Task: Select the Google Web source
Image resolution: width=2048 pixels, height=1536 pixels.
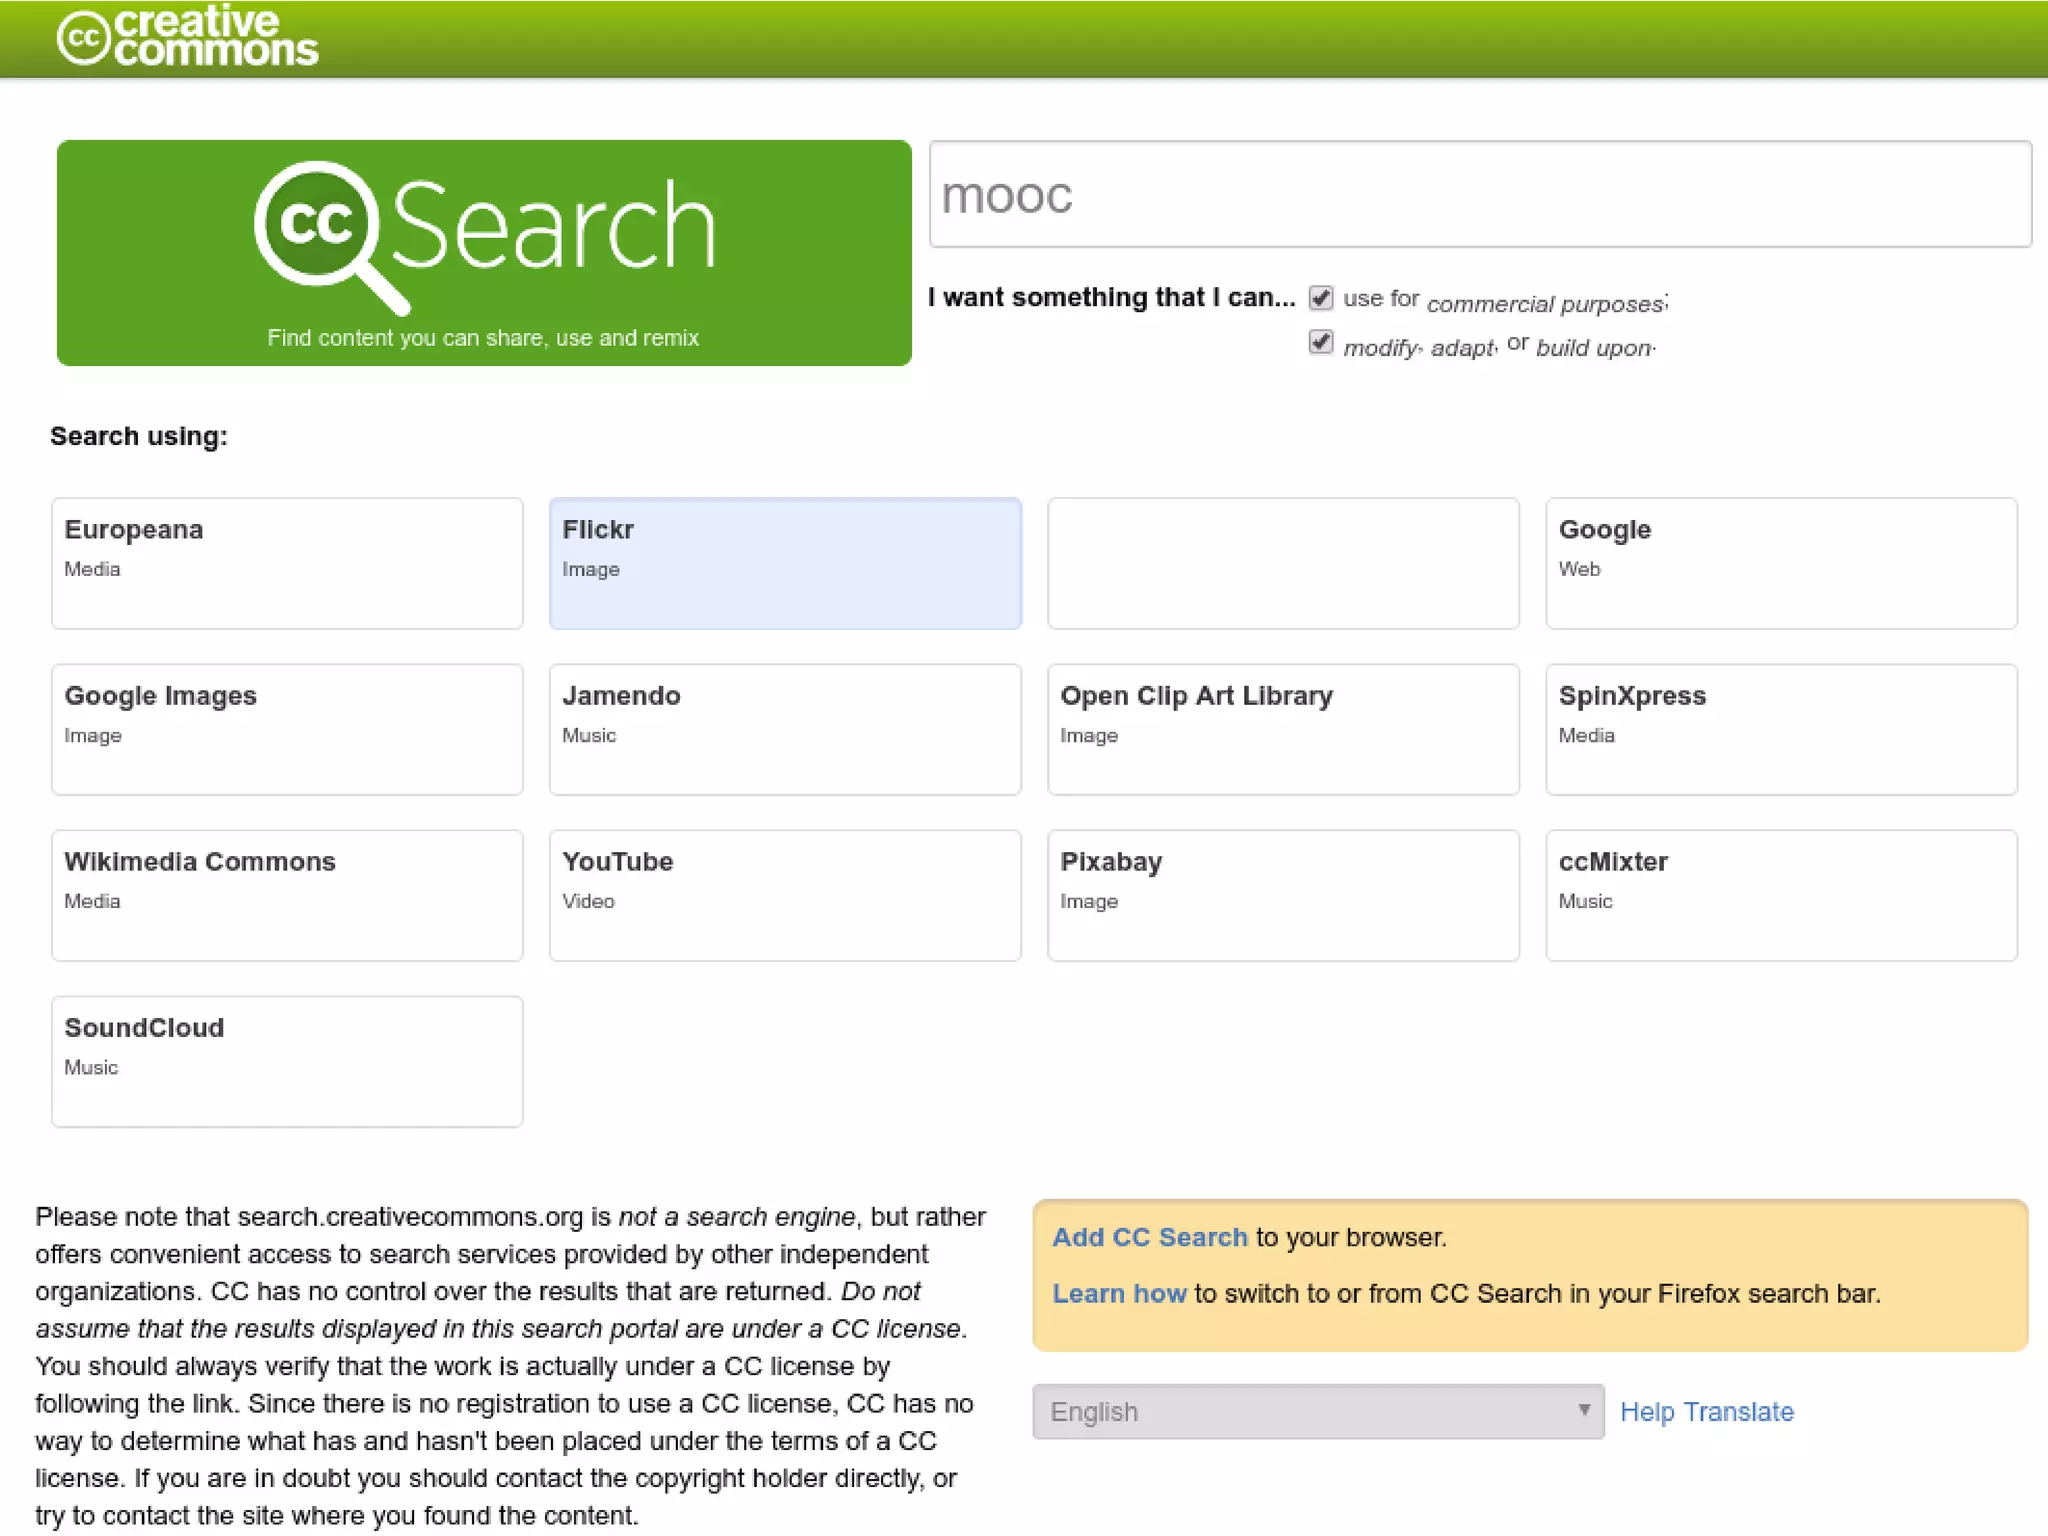Action: [1780, 563]
